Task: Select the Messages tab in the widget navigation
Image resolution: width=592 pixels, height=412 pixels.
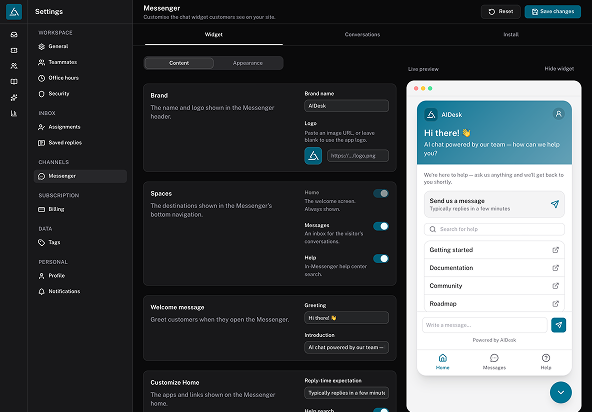Action: pos(494,362)
